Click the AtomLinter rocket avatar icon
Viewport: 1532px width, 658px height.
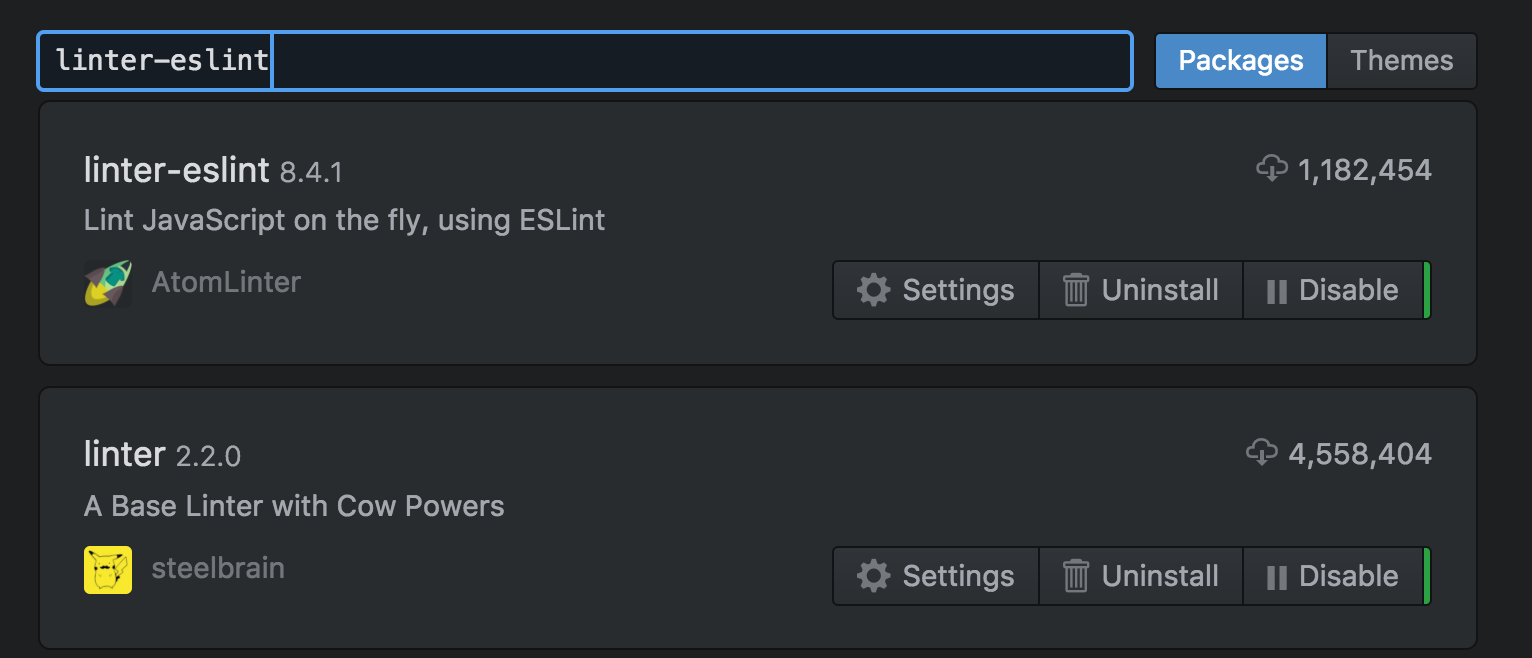pyautogui.click(x=108, y=283)
